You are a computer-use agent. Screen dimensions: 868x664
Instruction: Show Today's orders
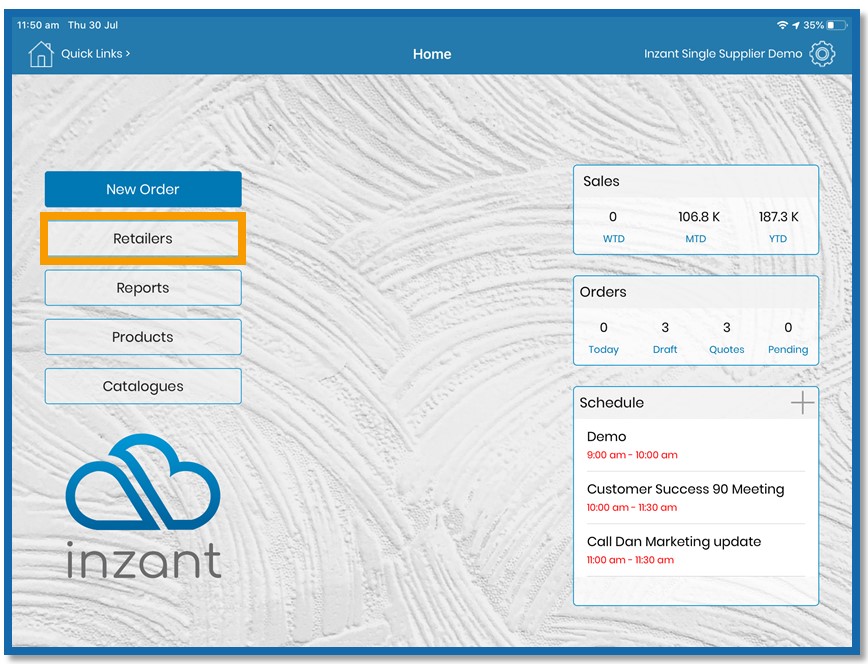[603, 338]
